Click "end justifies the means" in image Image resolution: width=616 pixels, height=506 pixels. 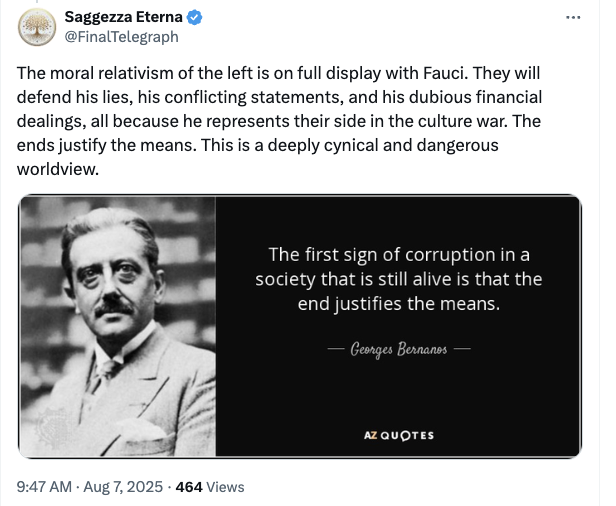tap(398, 302)
